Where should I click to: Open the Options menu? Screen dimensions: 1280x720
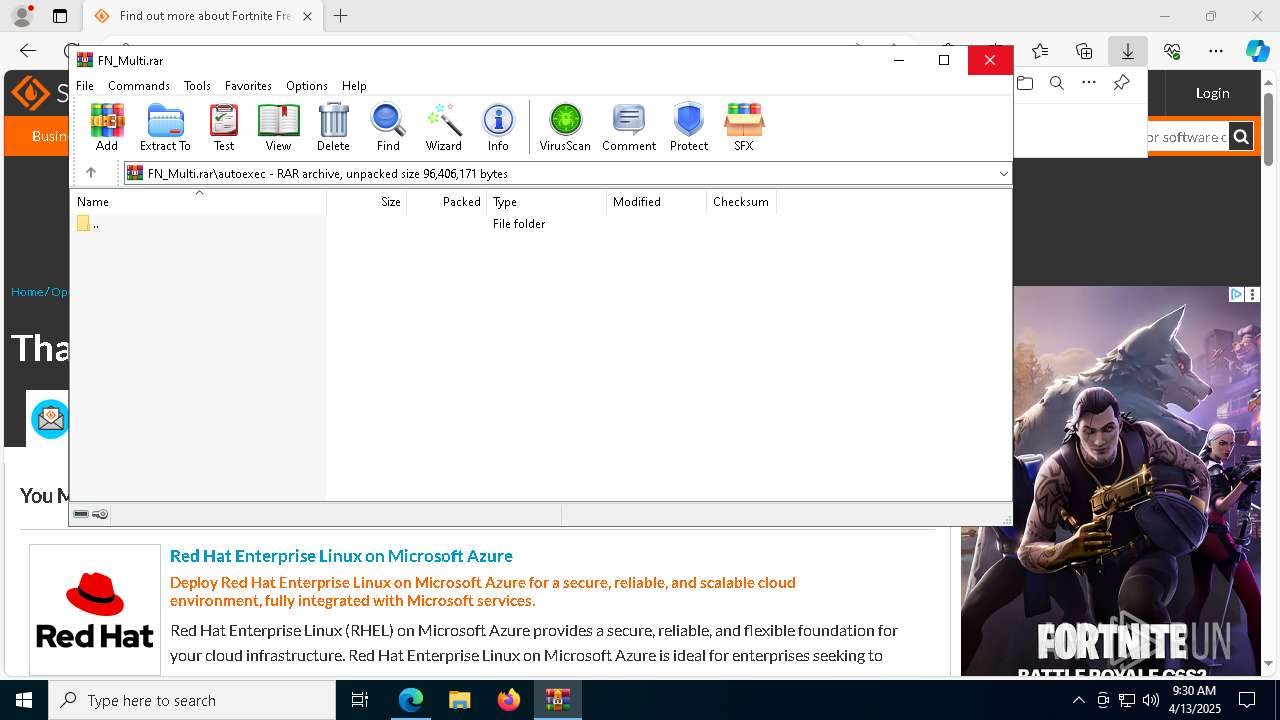click(307, 86)
